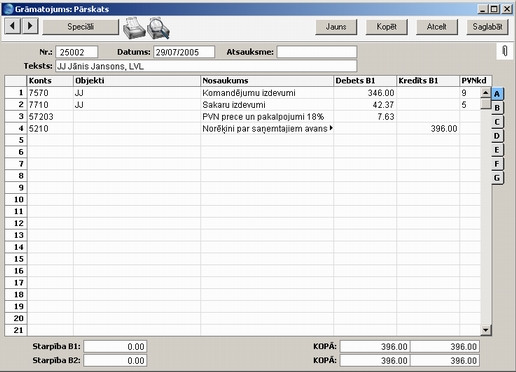This screenshot has height=372, width=516.
Task: Switch to flip tab G
Action: (497, 178)
